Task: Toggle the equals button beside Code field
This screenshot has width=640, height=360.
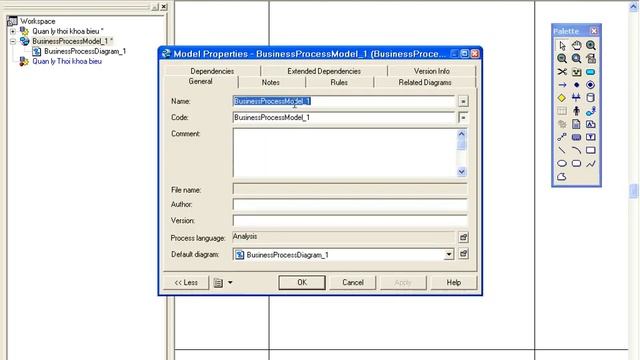Action: [463, 118]
